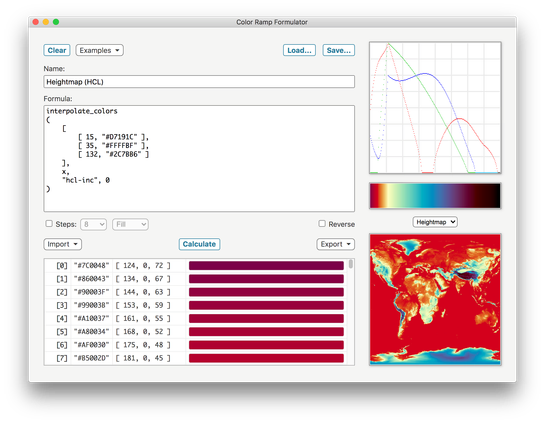
Task: Select color swatch for row [3] #990038
Action: pyautogui.click(x=266, y=305)
